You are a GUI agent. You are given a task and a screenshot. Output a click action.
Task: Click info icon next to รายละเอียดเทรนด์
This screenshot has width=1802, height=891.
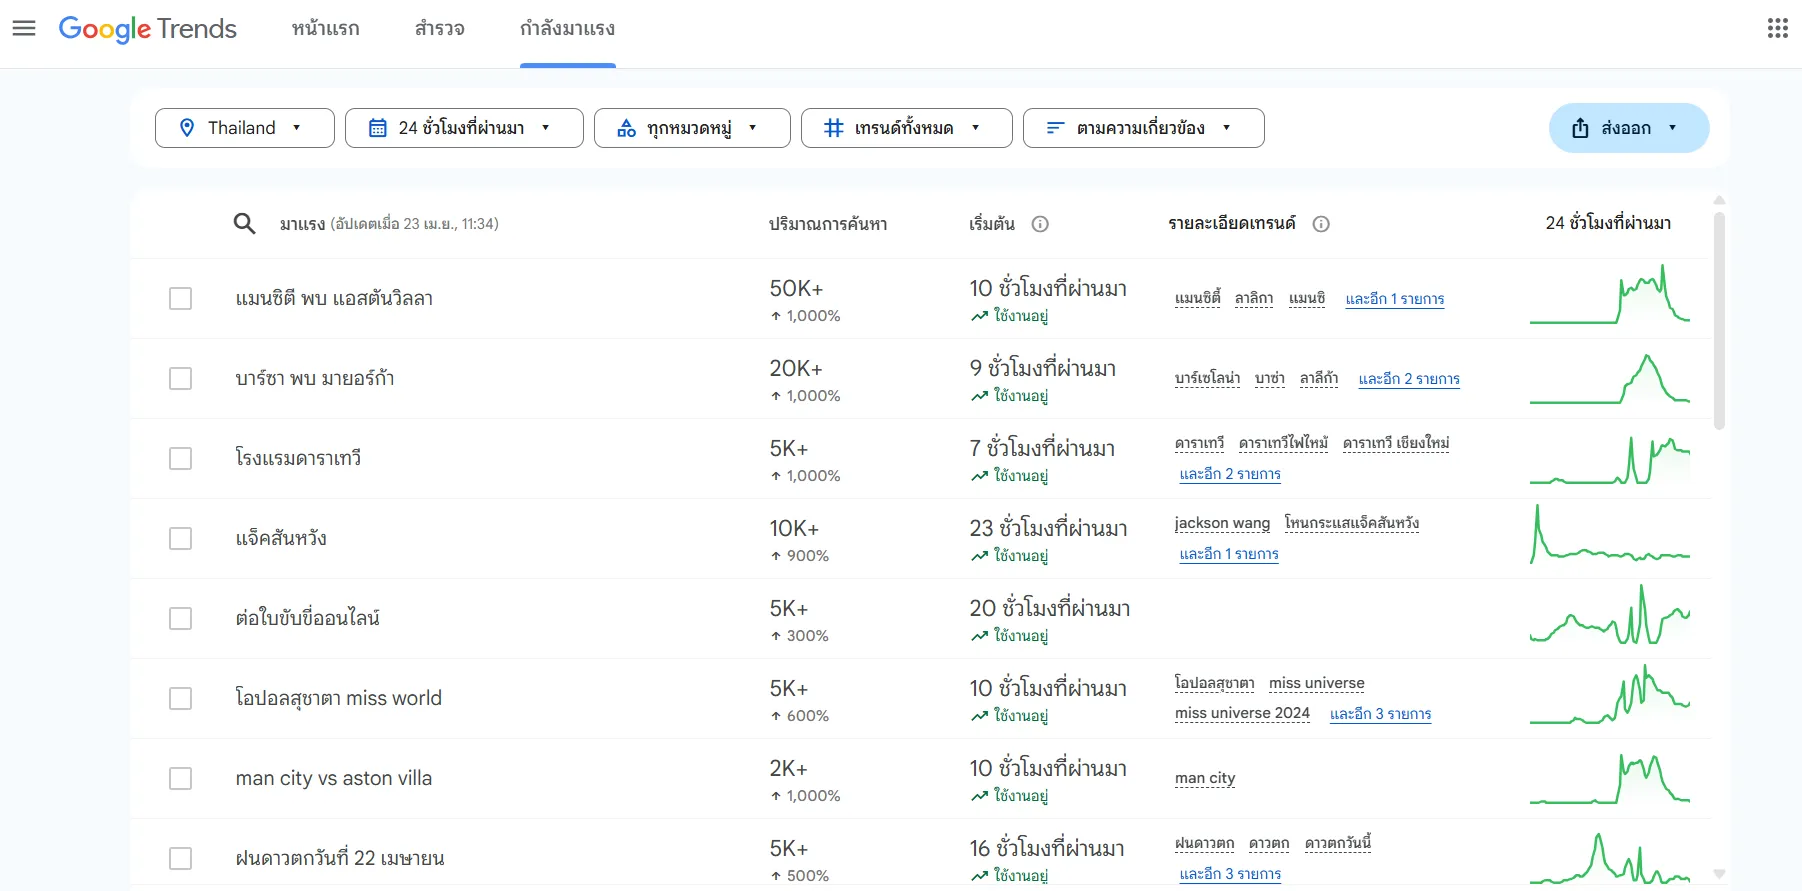tap(1321, 224)
